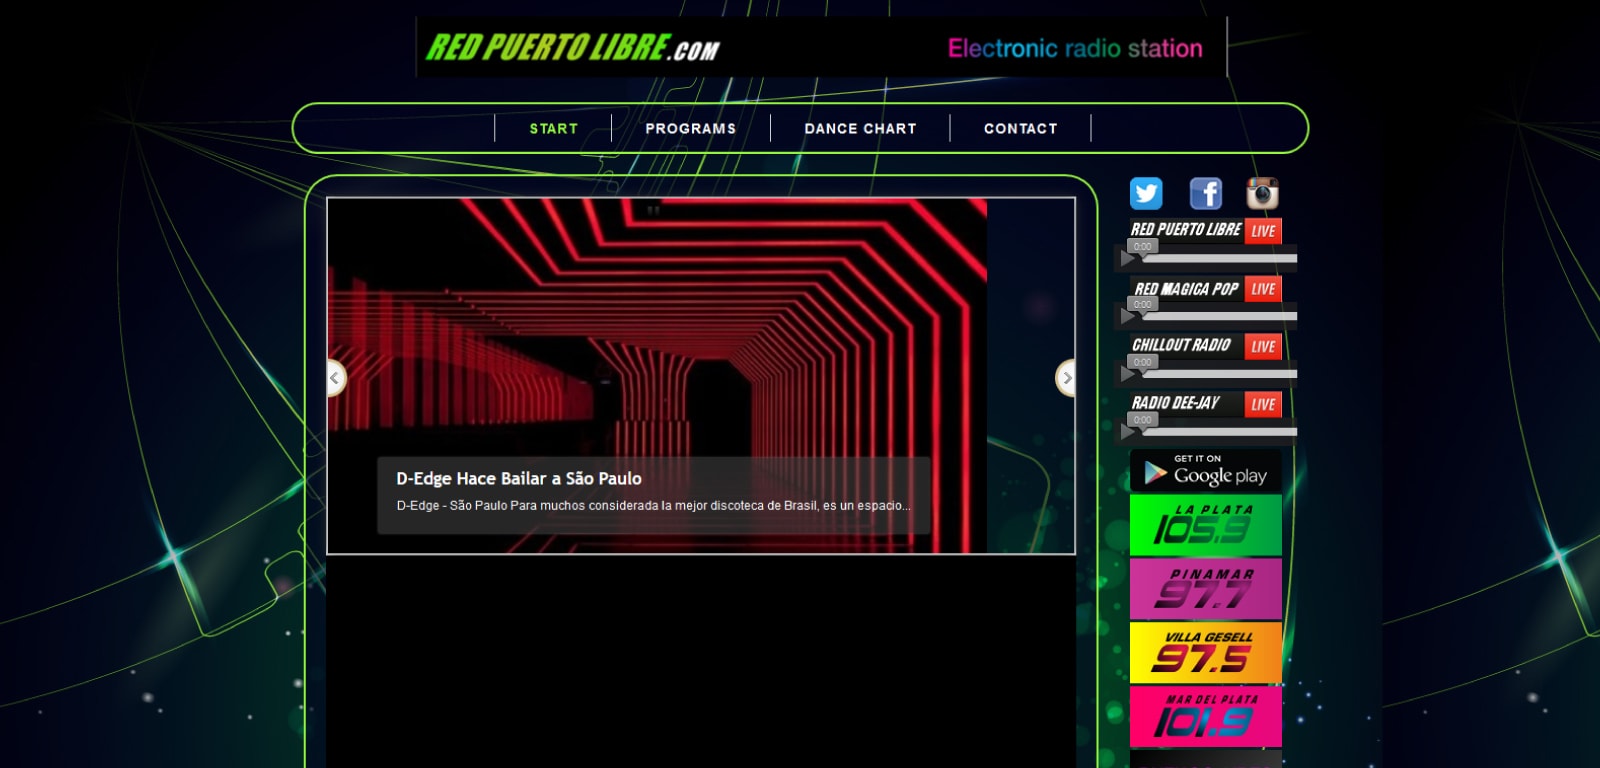Play the Red Magica Pop live stream

1128,317
